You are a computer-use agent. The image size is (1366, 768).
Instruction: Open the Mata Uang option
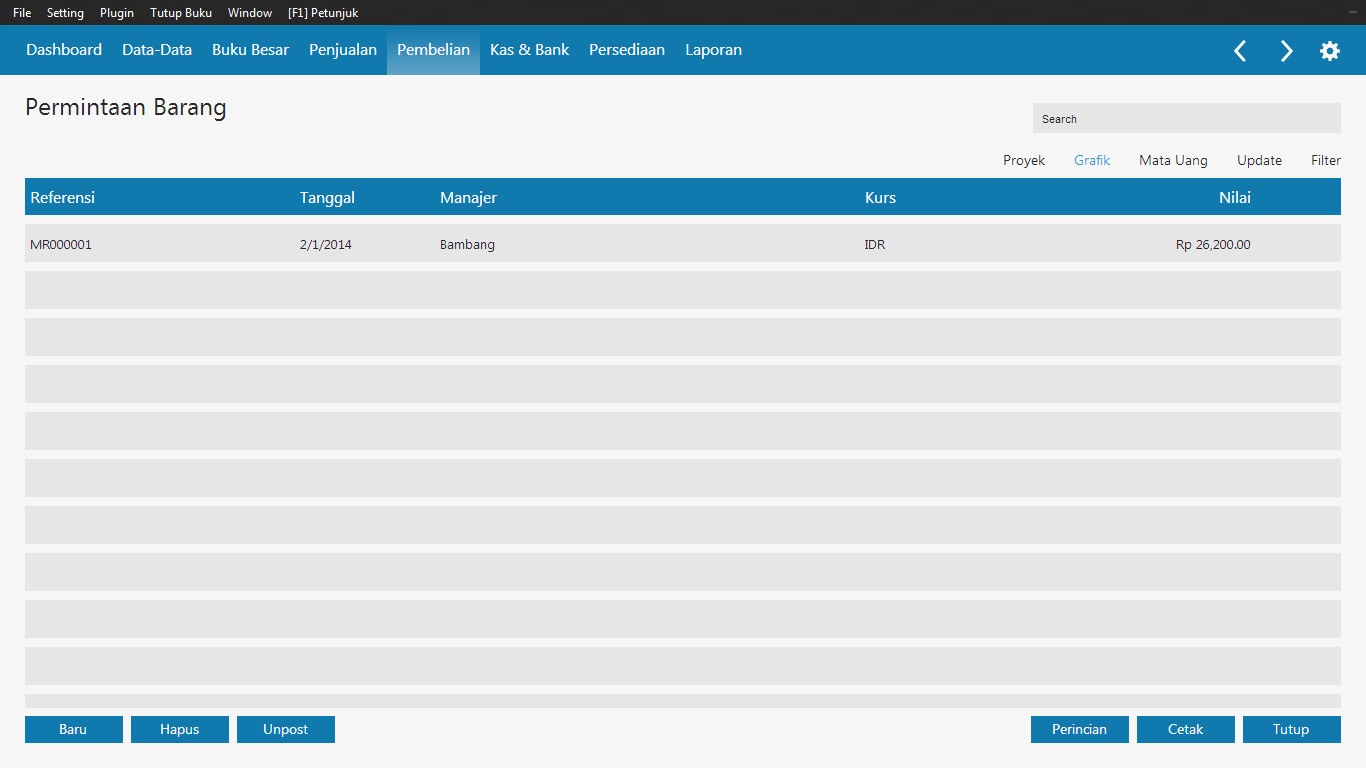(x=1173, y=160)
